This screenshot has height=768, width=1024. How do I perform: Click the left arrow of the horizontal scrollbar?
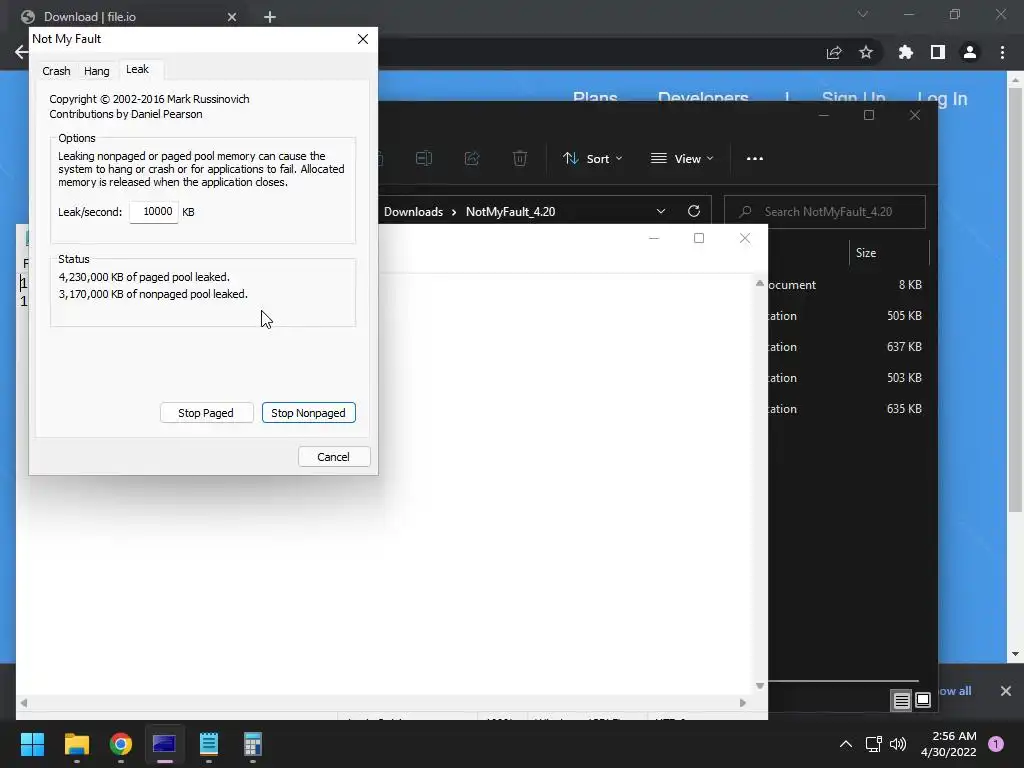[x=24, y=703]
